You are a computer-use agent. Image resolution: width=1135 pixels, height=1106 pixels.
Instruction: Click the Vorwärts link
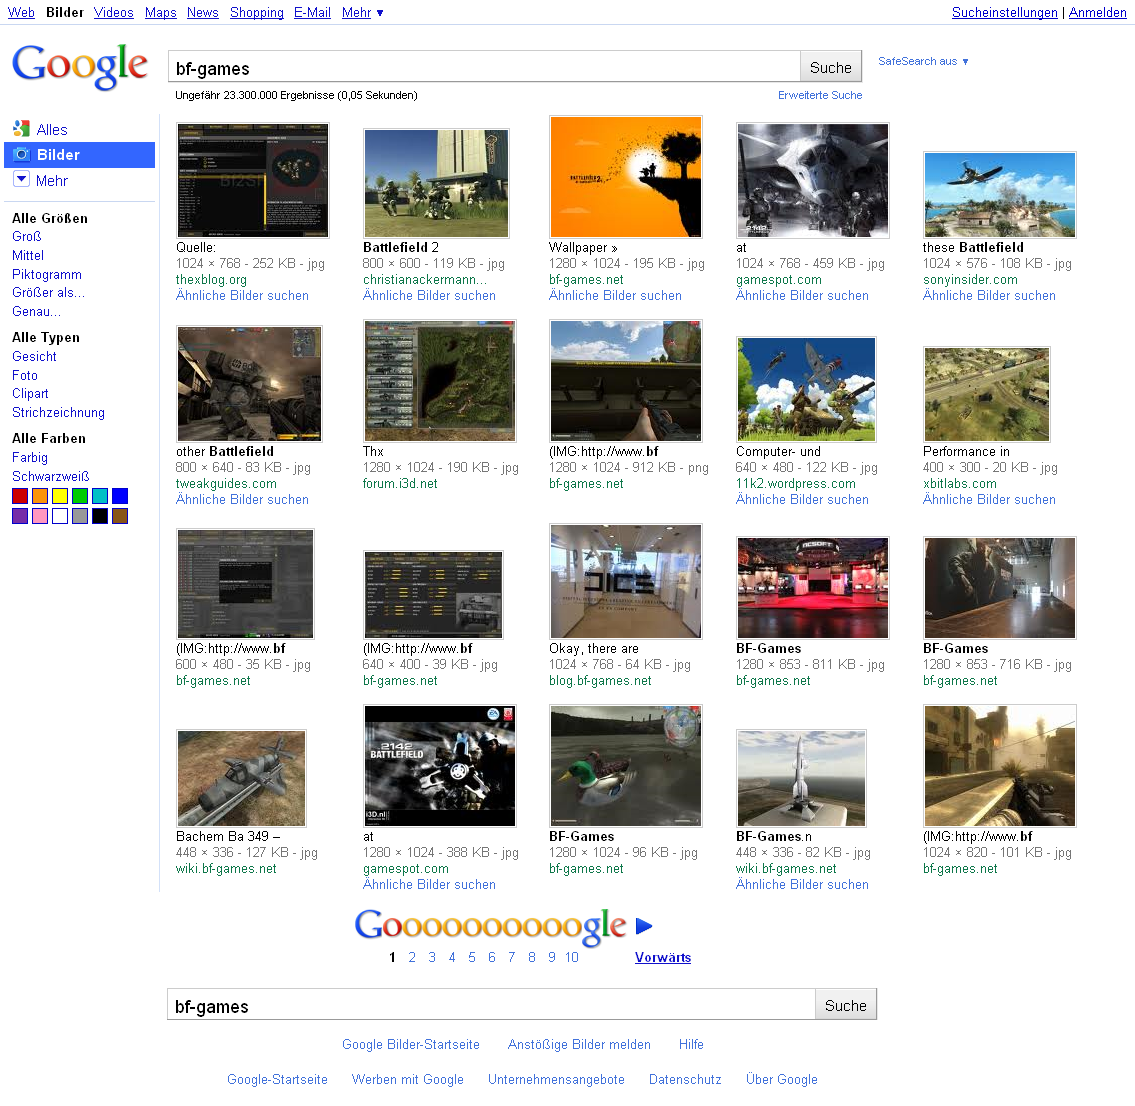pos(663,958)
